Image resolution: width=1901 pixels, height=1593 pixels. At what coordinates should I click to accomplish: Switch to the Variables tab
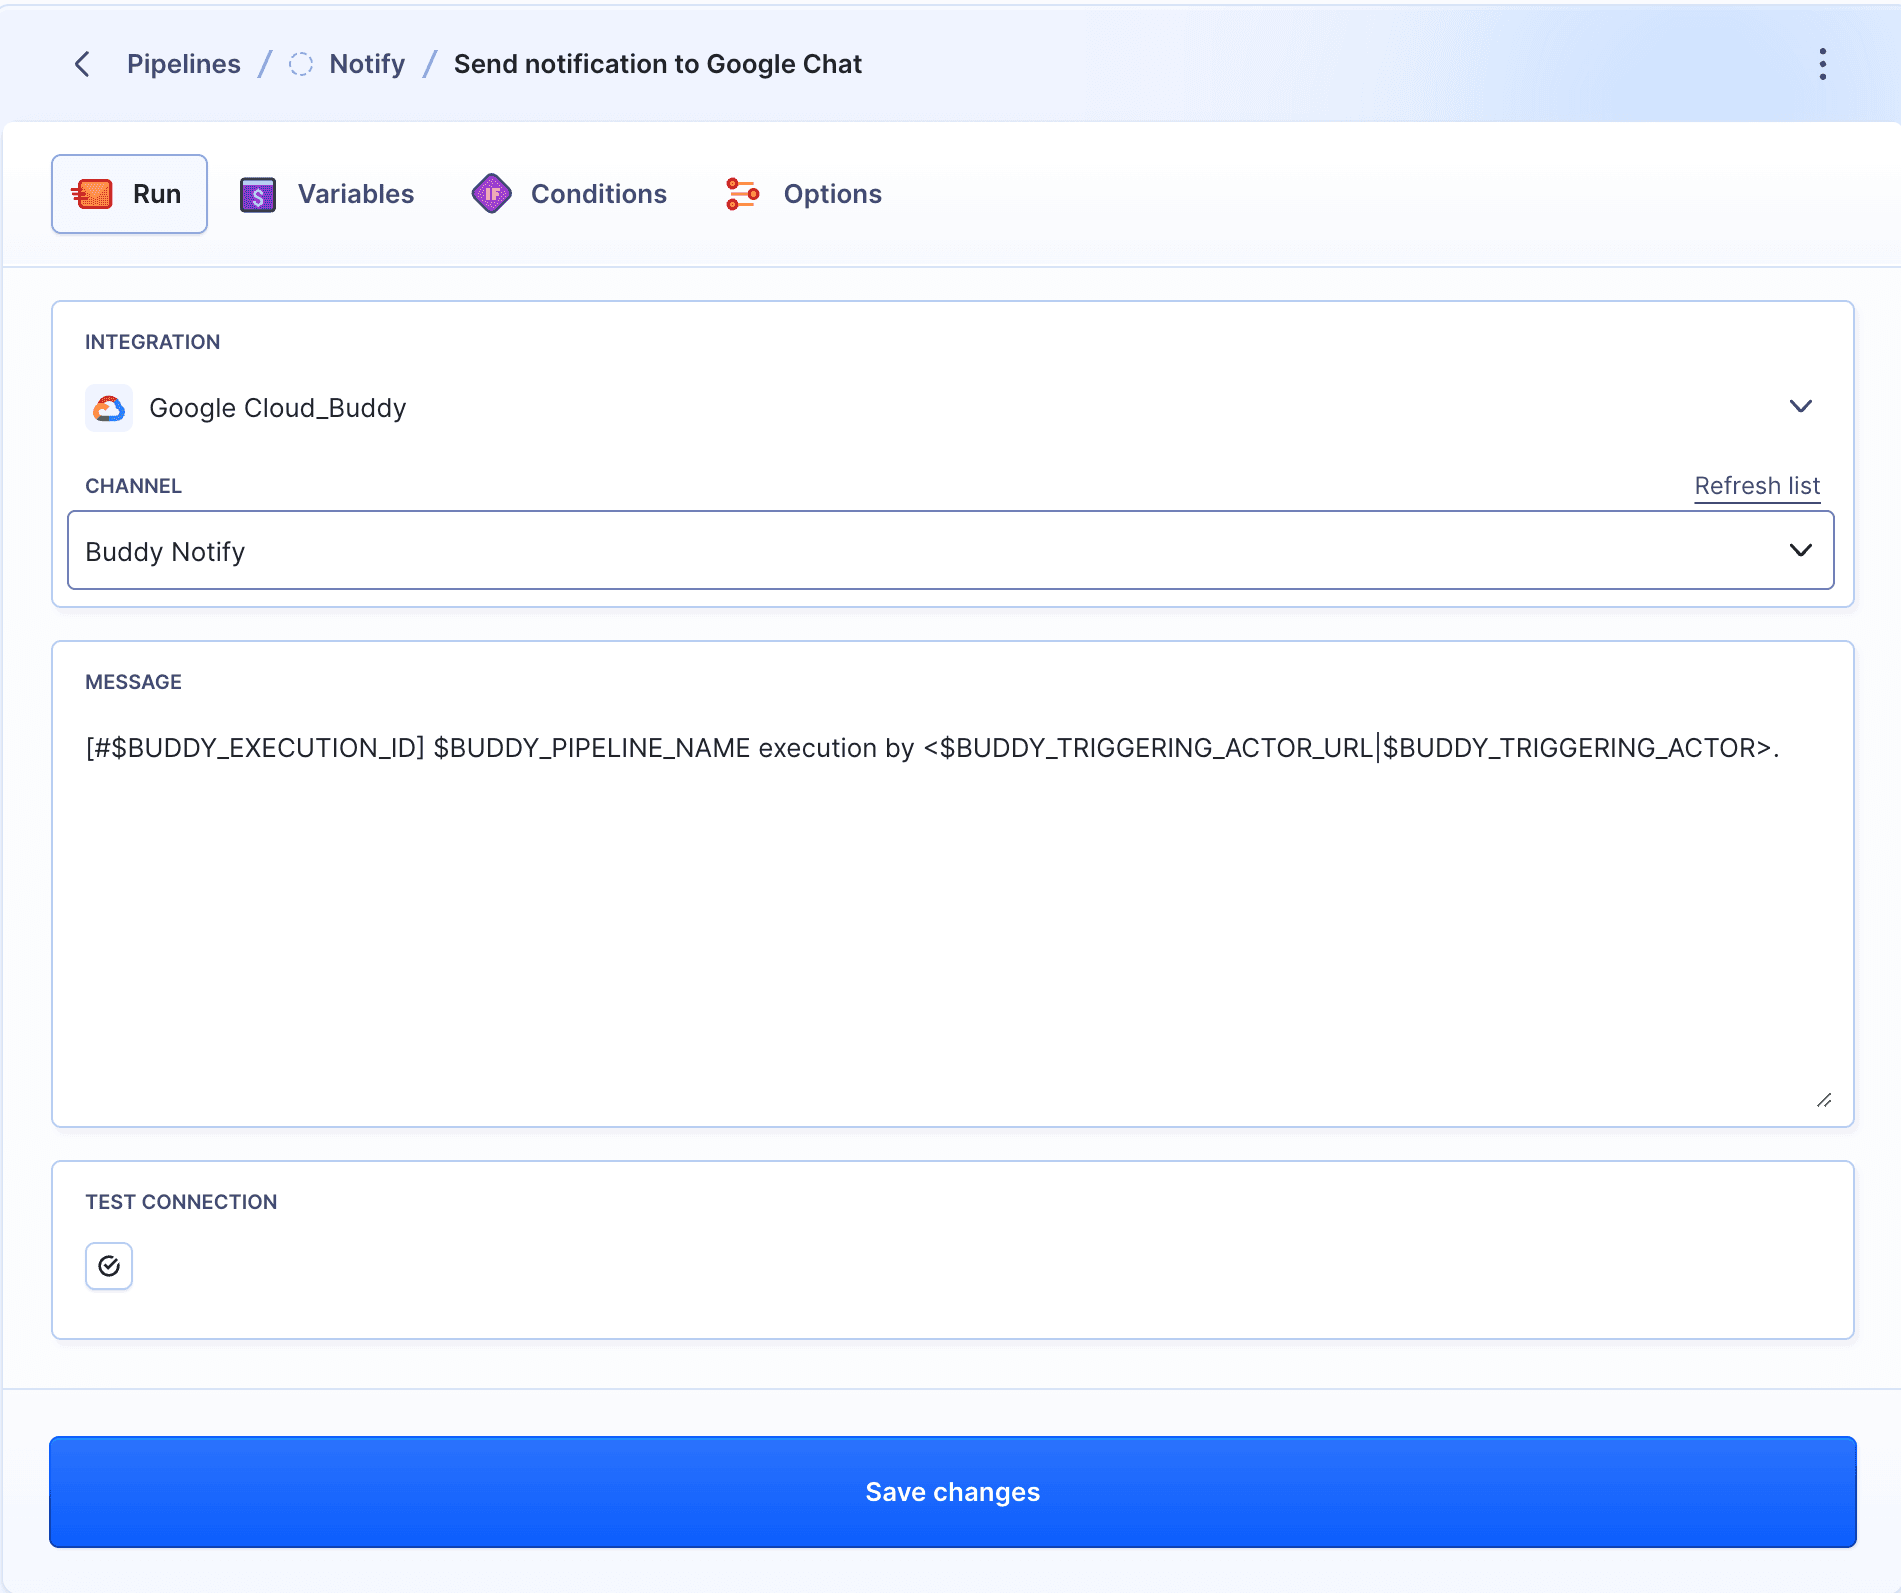click(x=356, y=193)
